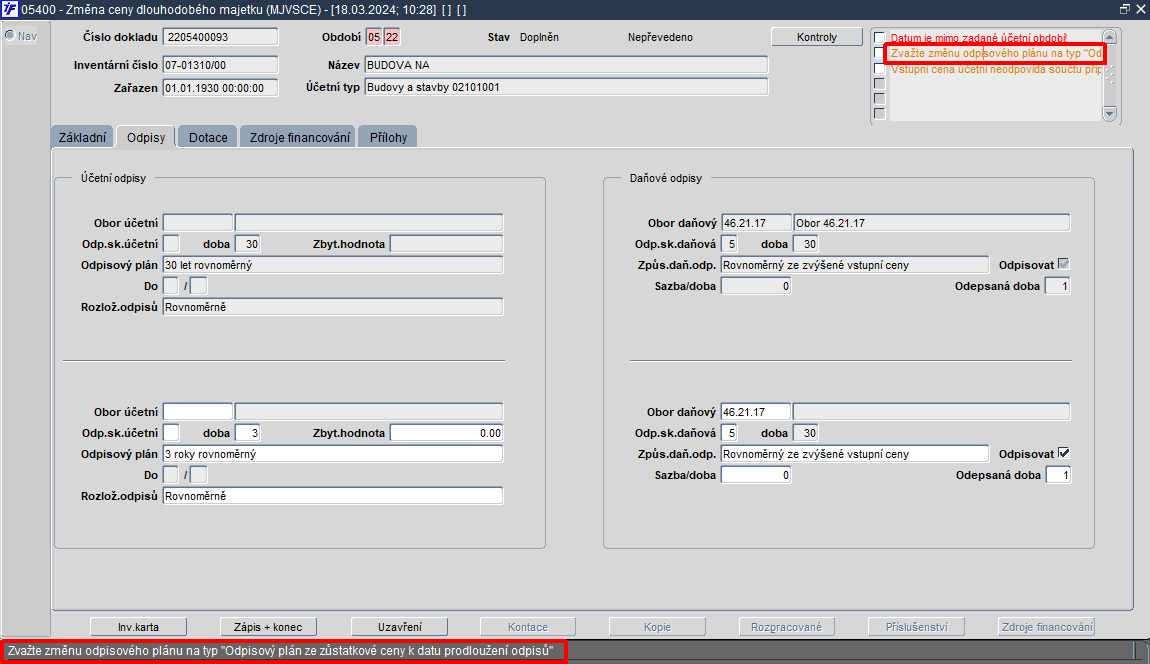
Task: Click lower Obor daňový field 46.21.17
Action: [x=755, y=412]
